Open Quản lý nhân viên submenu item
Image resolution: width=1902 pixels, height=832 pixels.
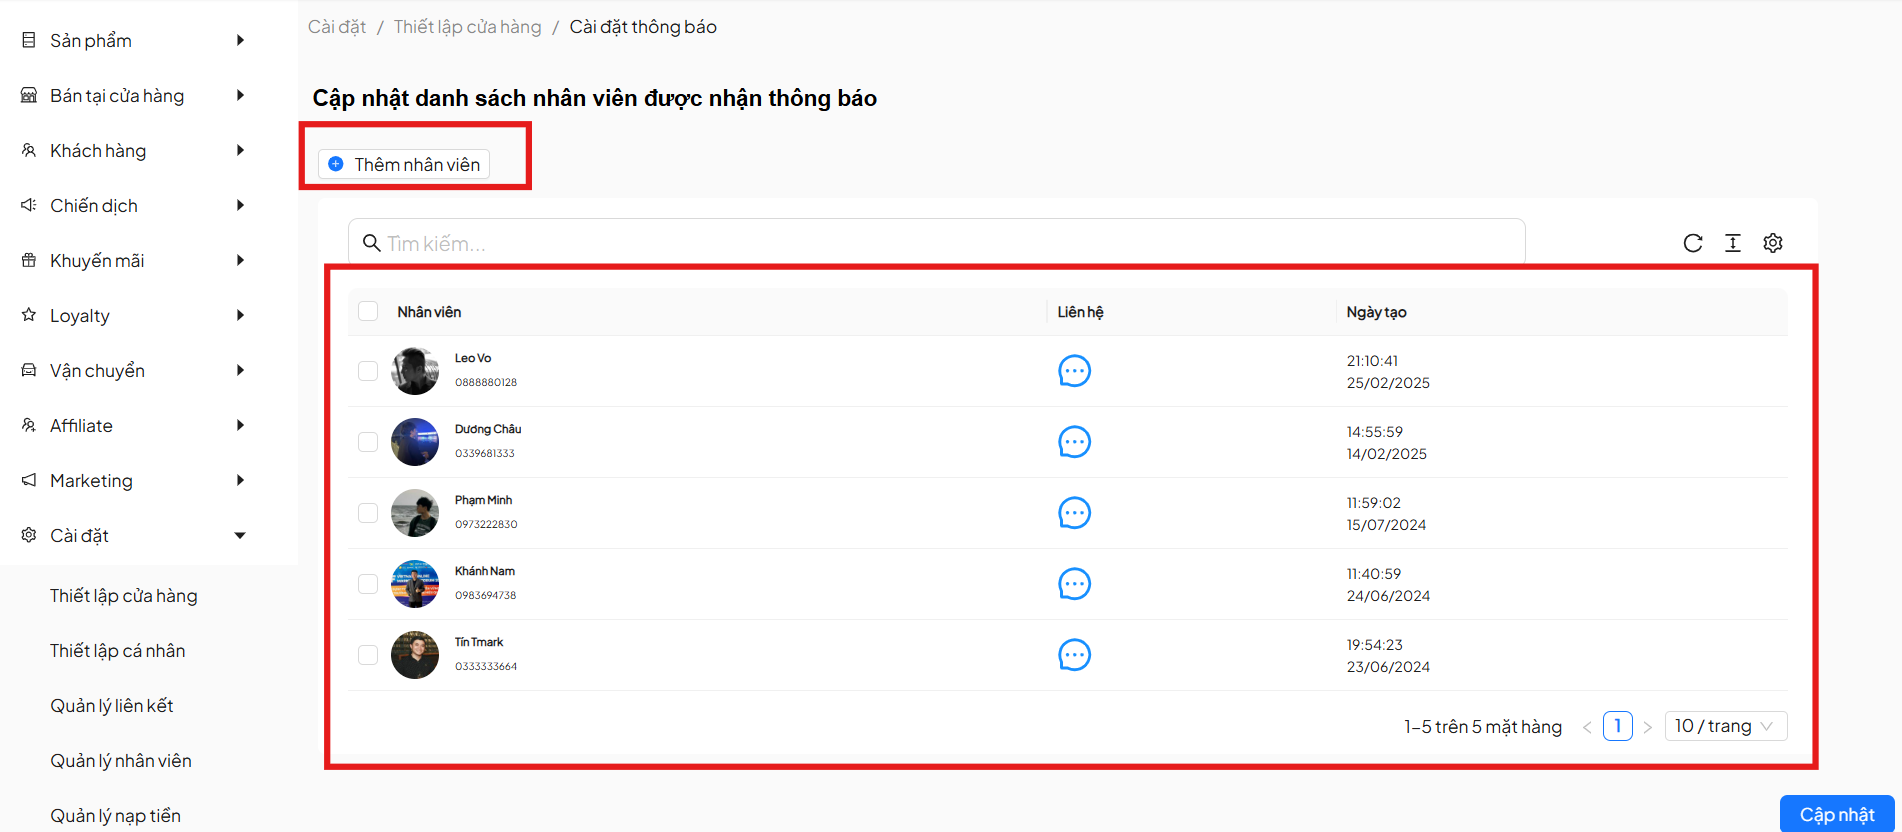point(121,761)
